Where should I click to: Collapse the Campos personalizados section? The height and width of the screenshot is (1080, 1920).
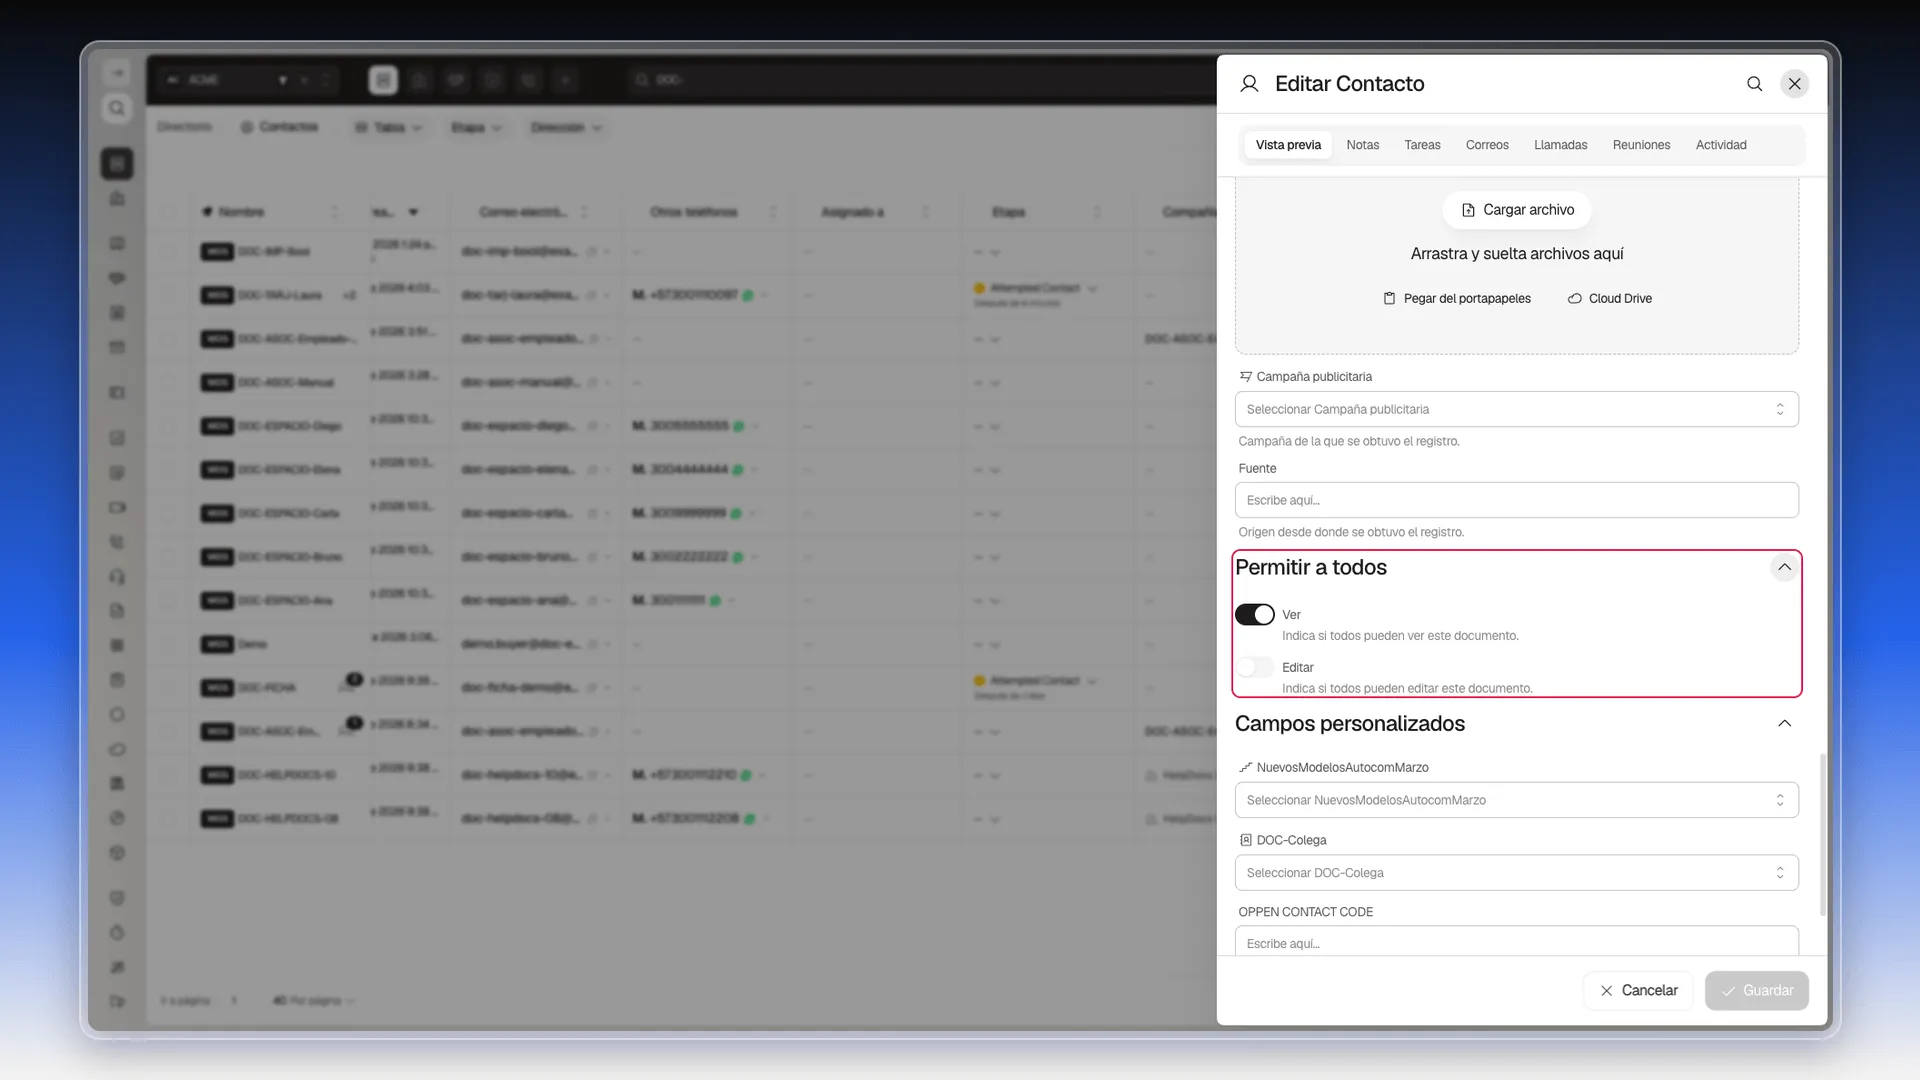[1784, 724]
